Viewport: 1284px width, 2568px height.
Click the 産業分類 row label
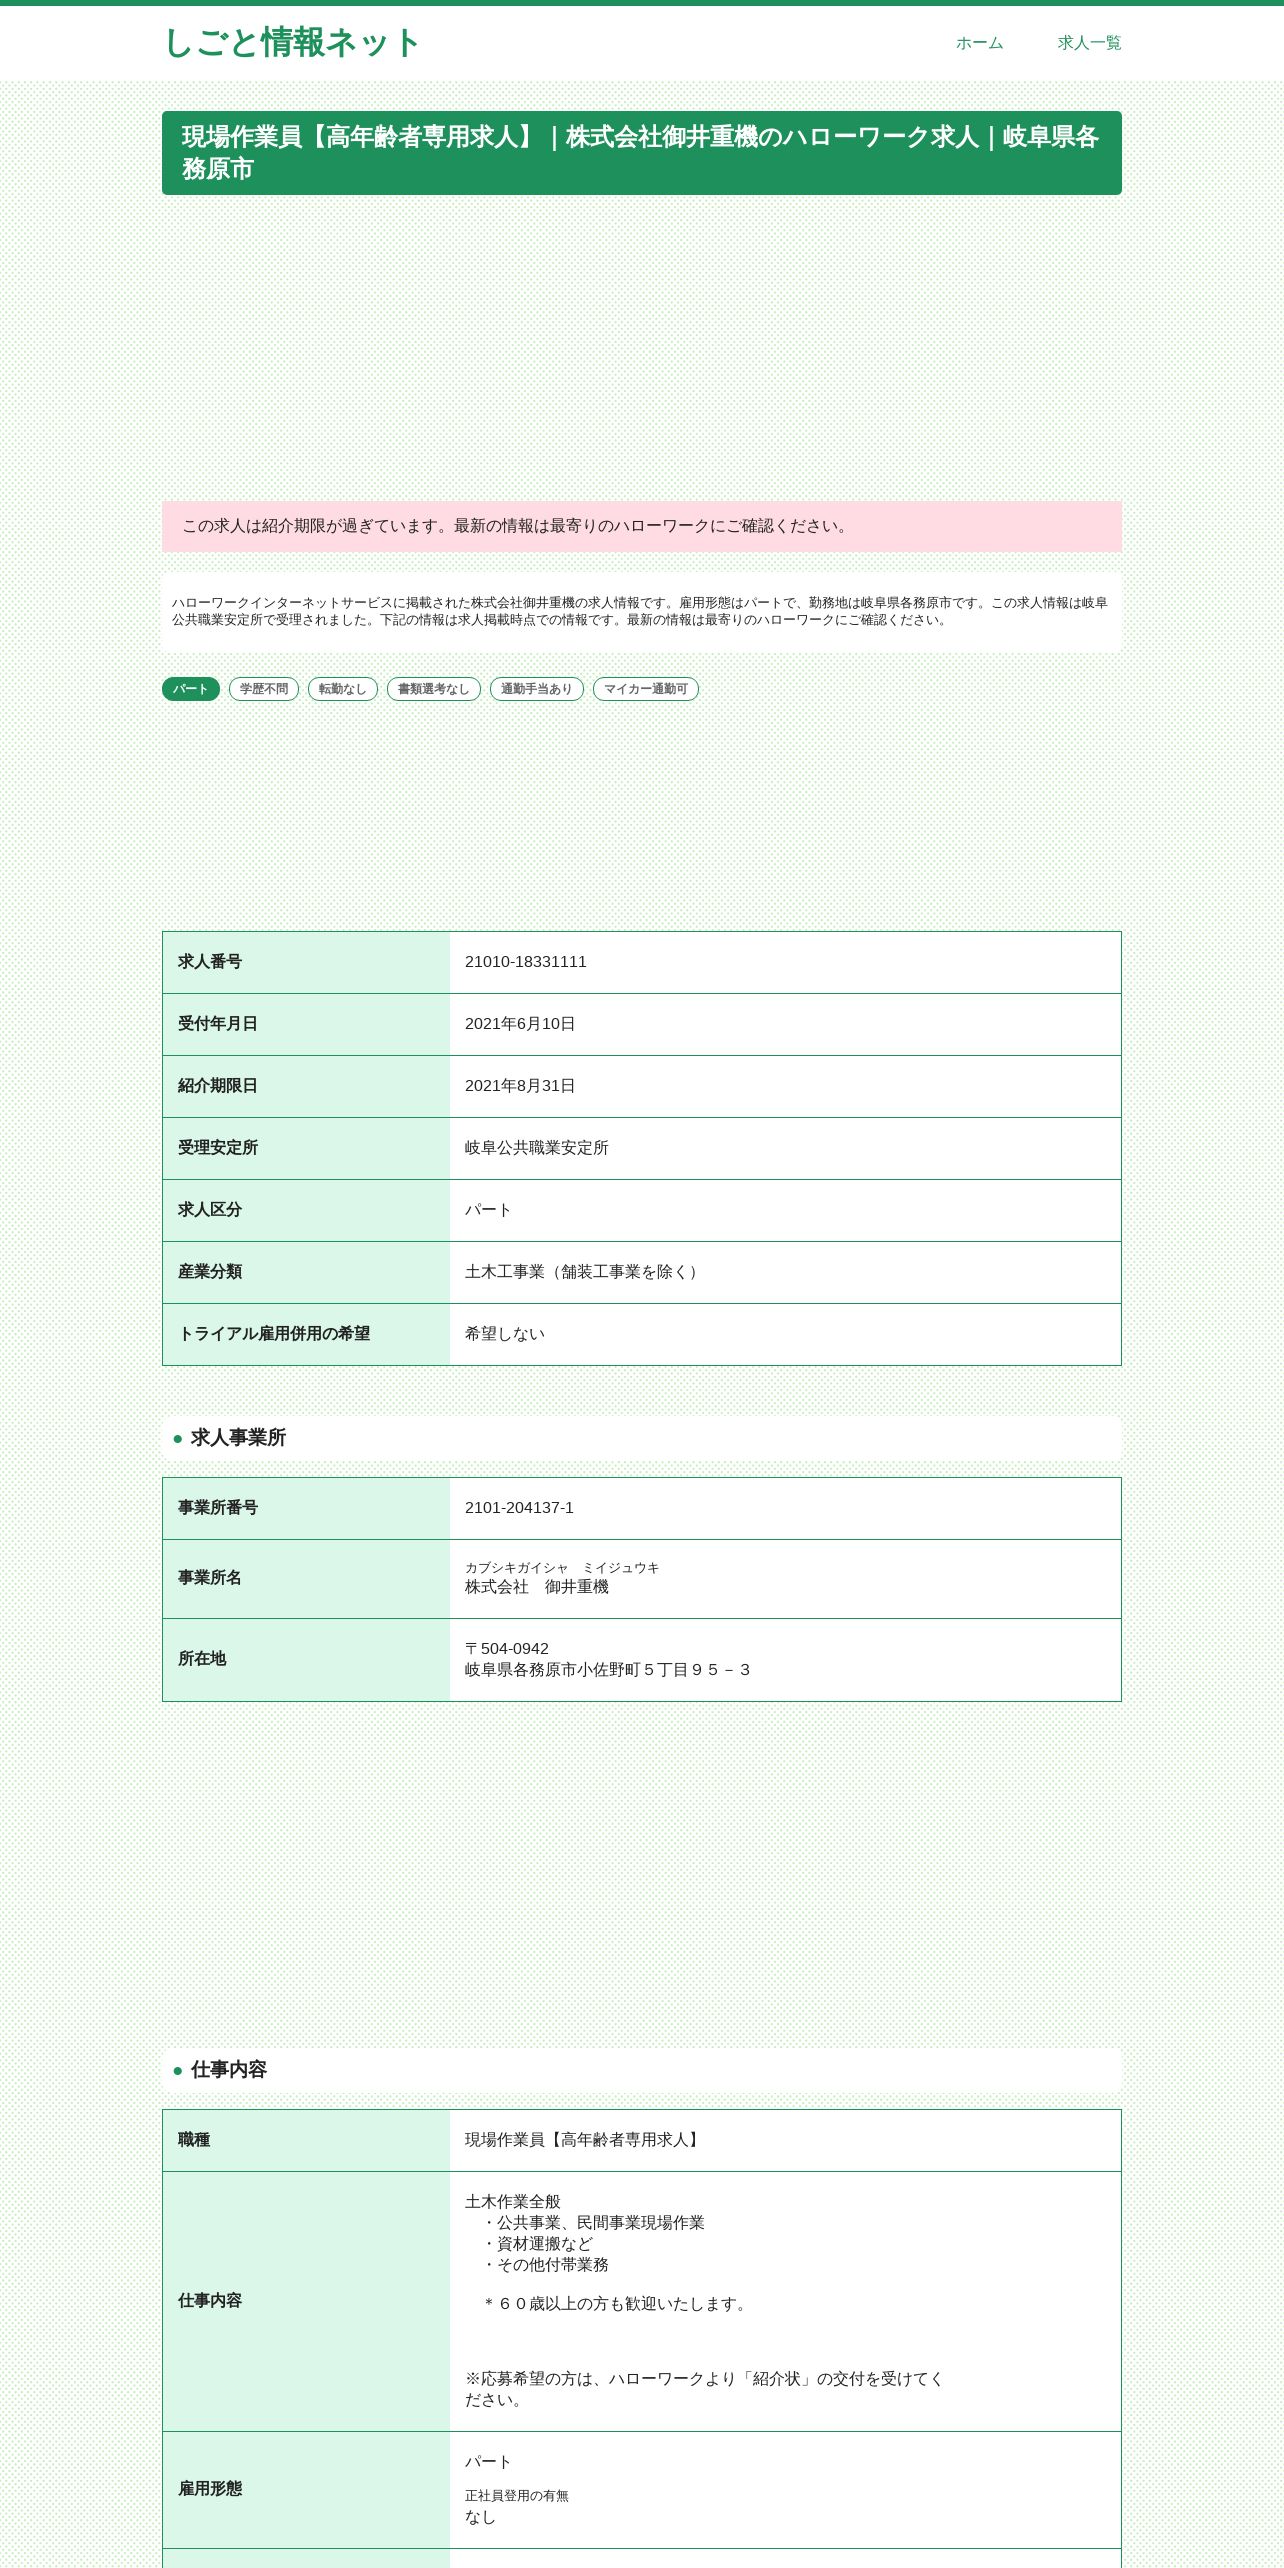tap(210, 1272)
